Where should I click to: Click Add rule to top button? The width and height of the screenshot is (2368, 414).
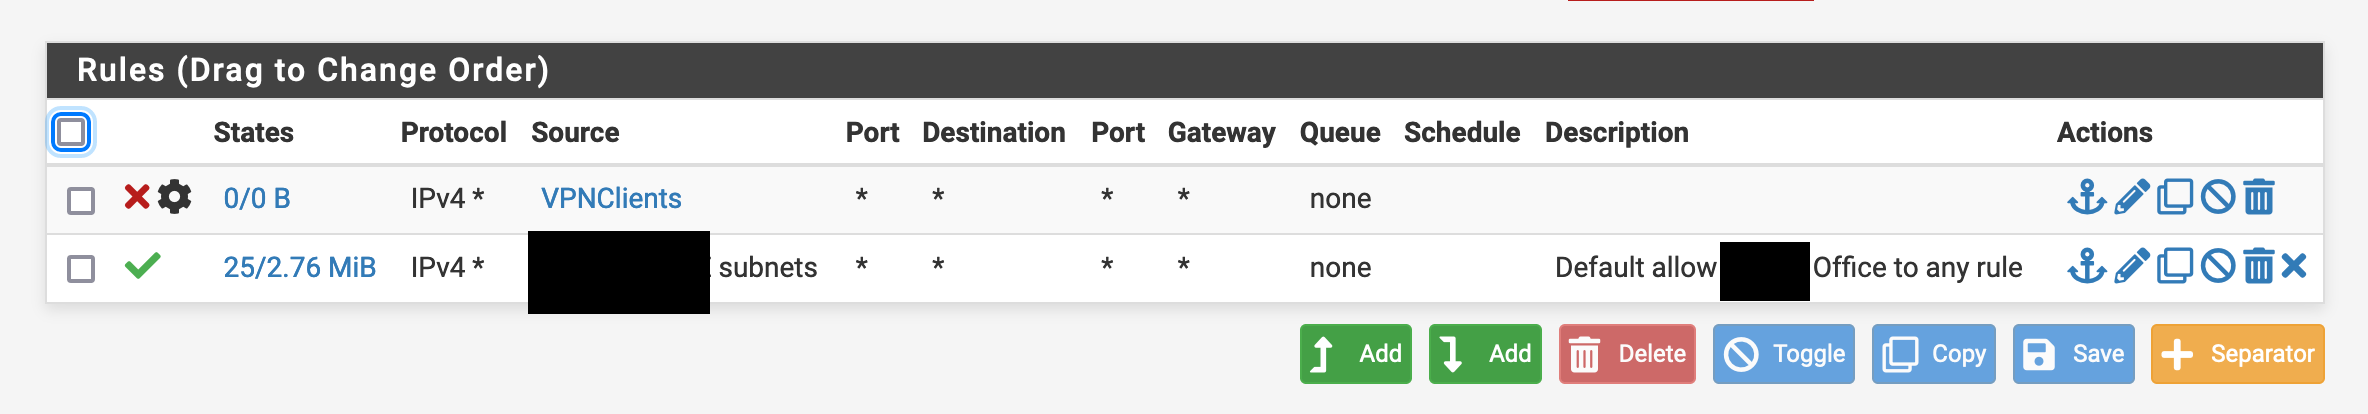1356,354
